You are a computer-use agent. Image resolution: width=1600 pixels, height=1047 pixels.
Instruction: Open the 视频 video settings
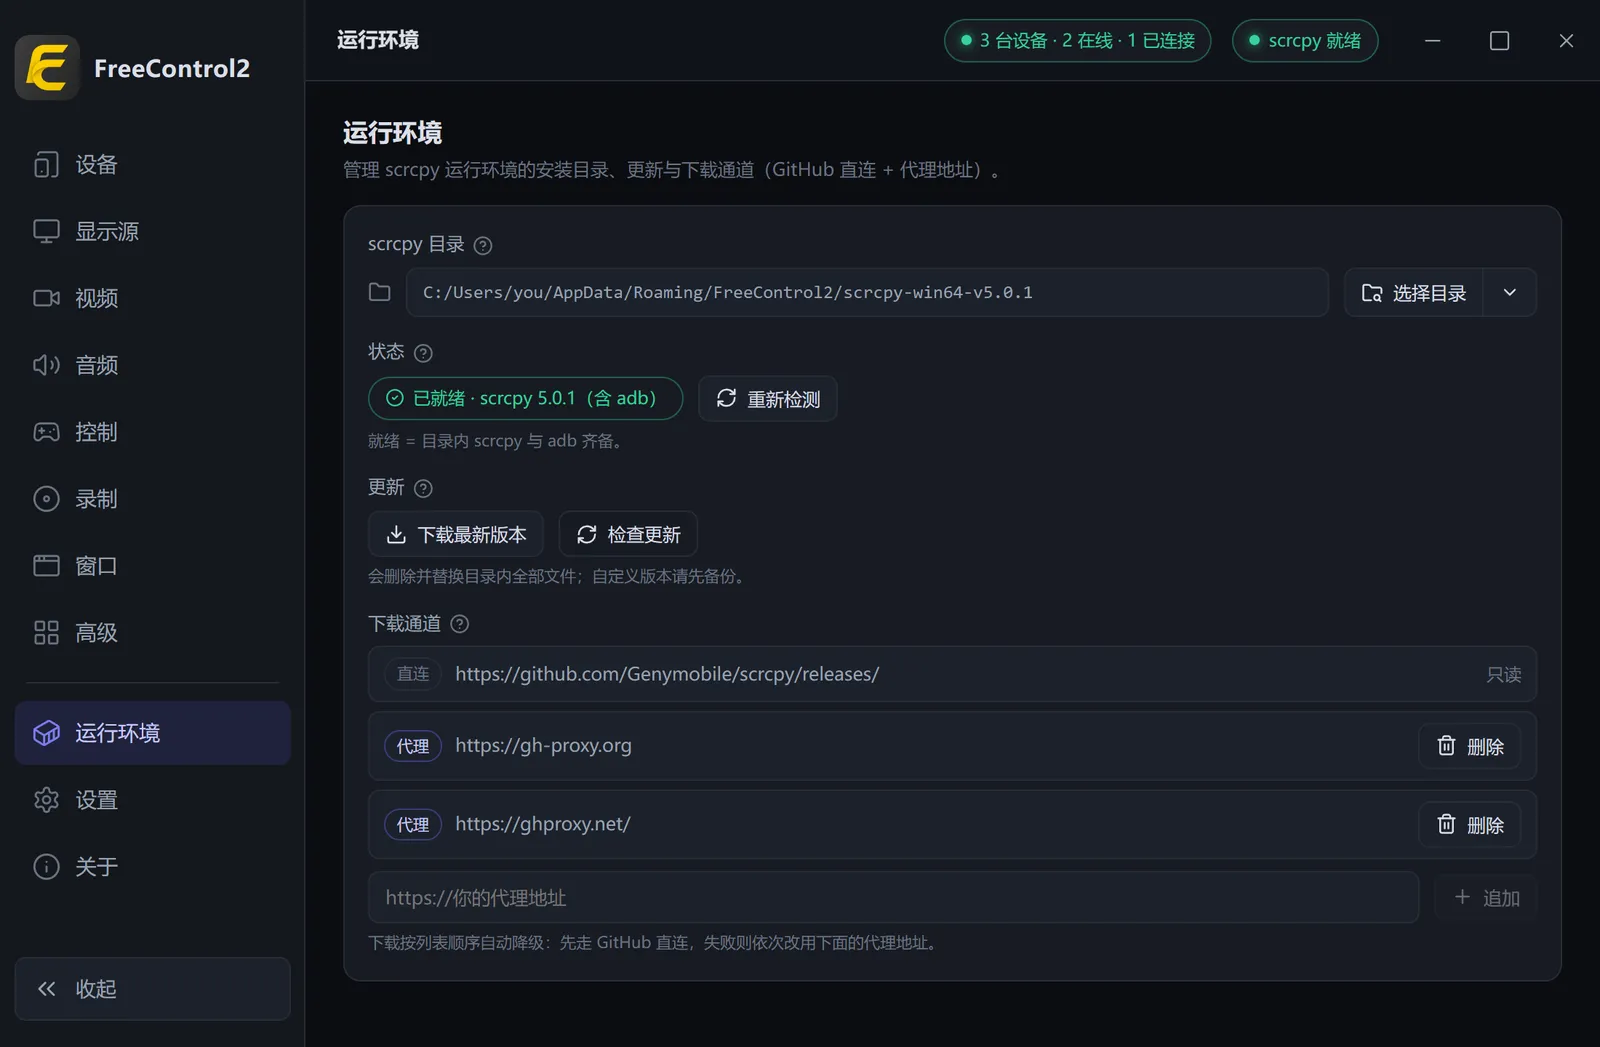click(x=152, y=298)
